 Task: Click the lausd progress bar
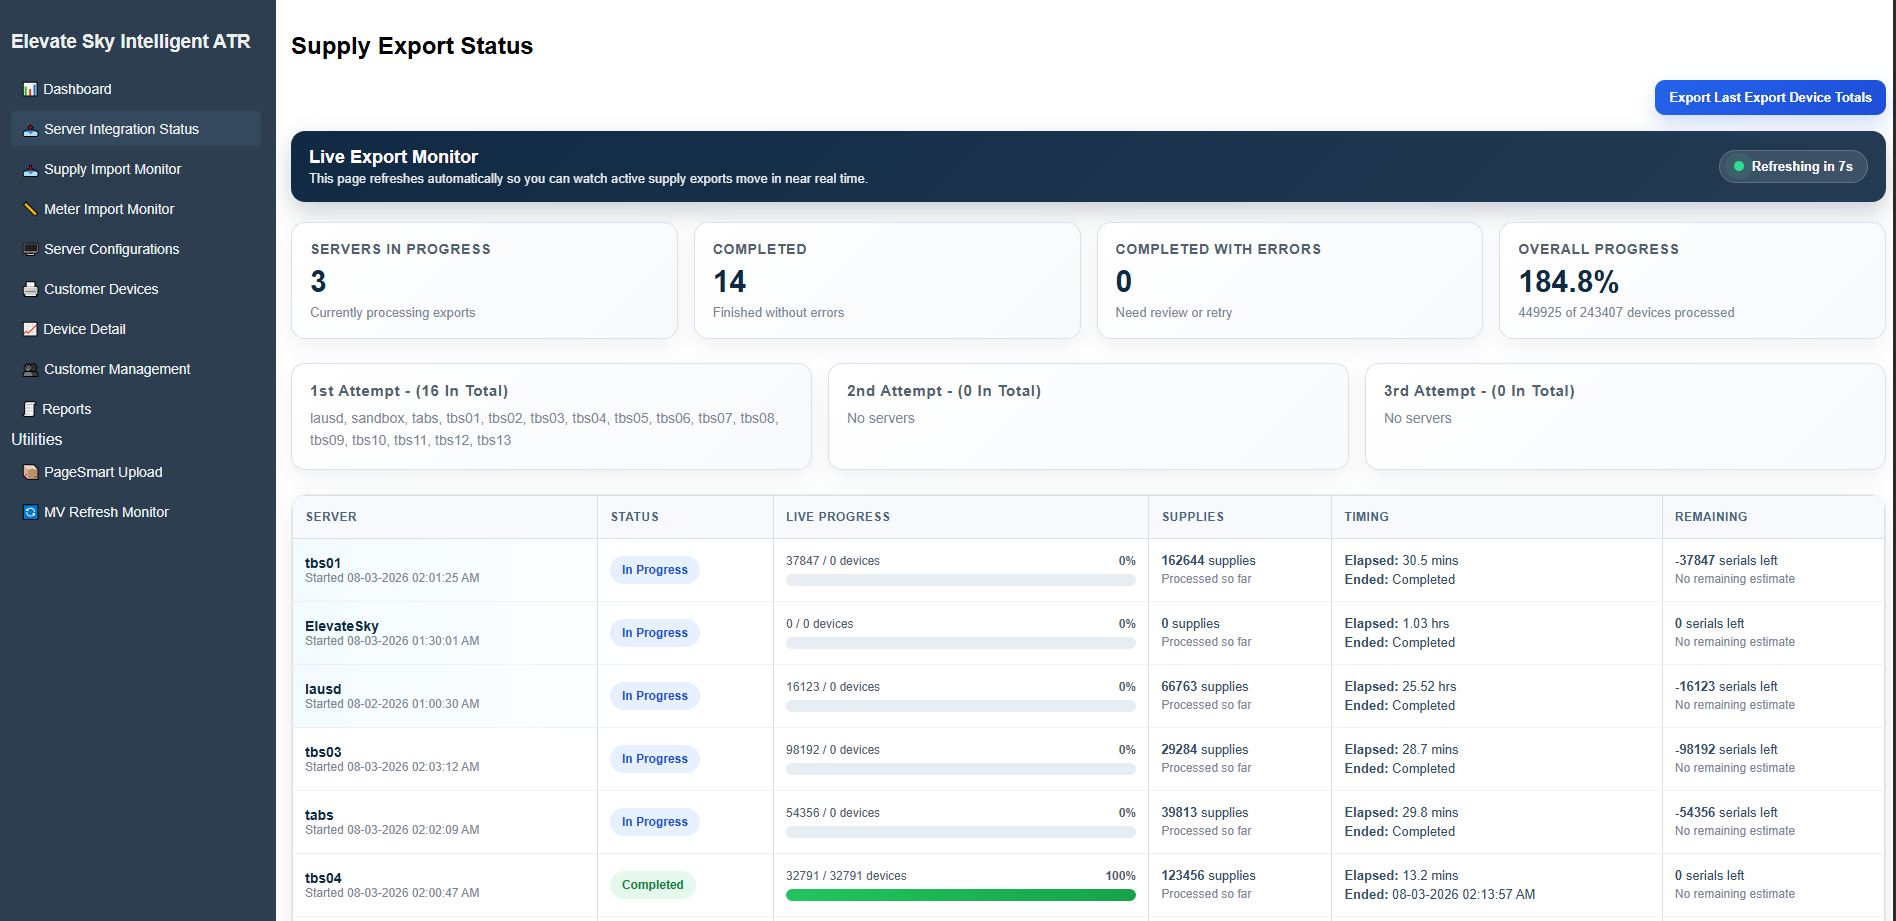tap(961, 706)
